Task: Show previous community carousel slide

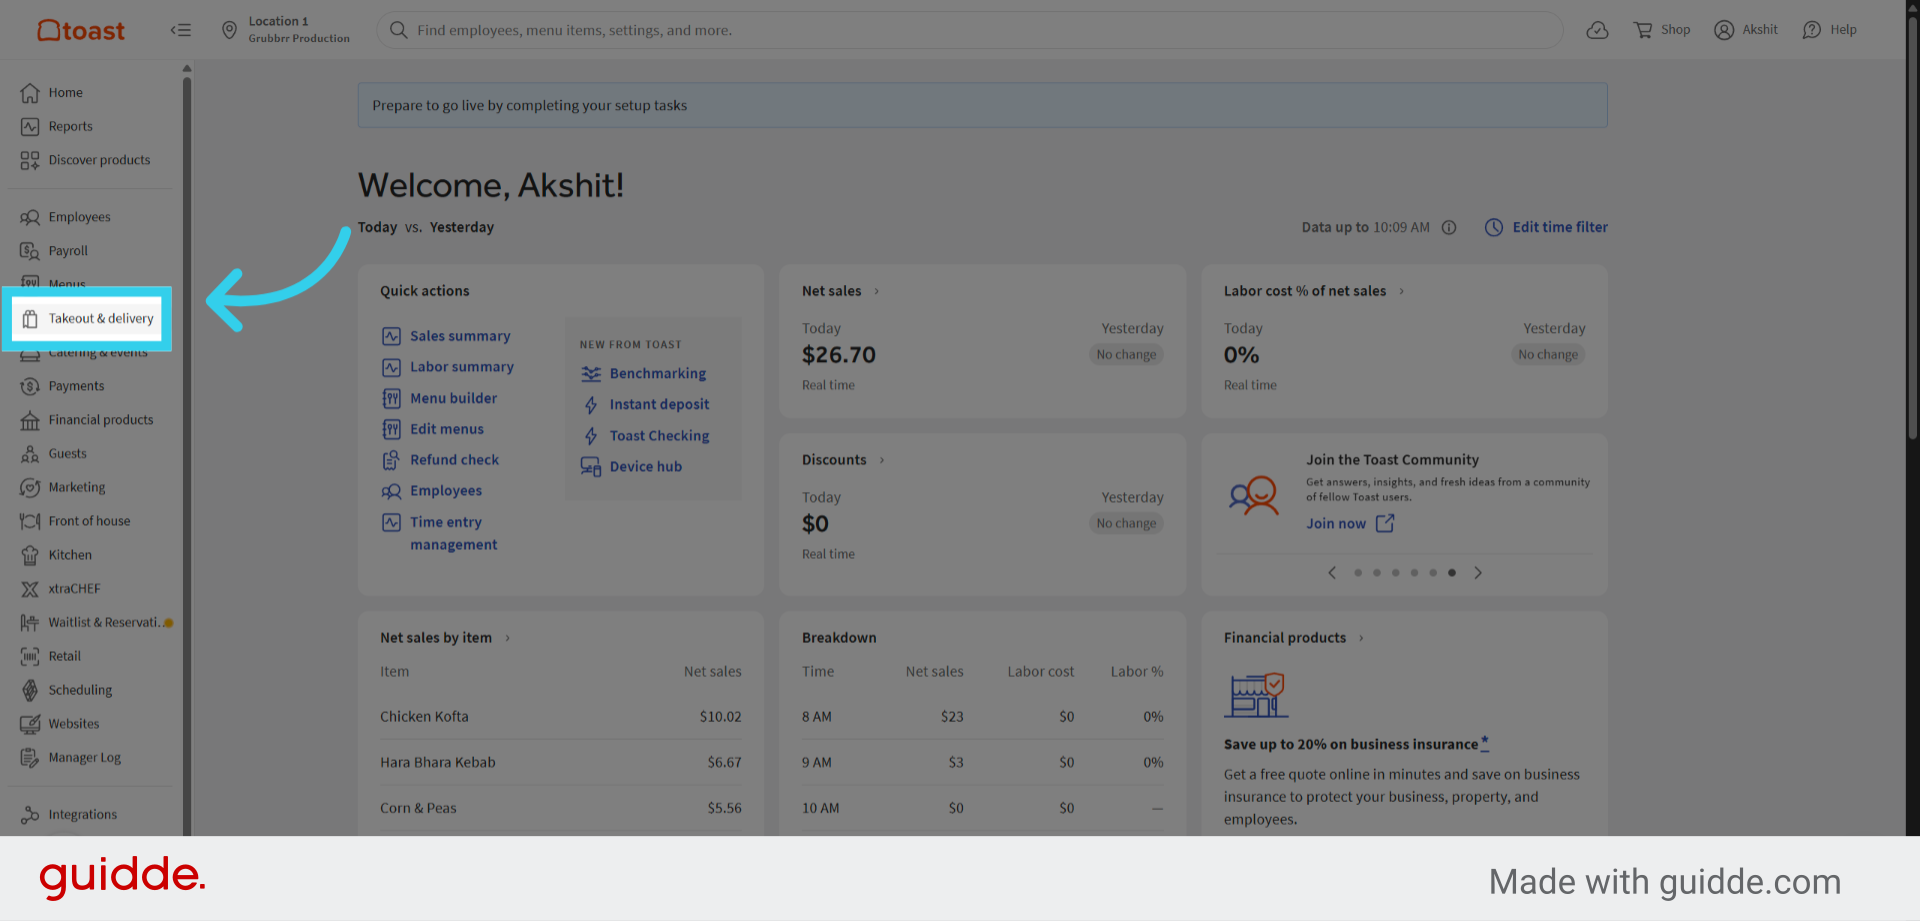Action: [x=1332, y=573]
